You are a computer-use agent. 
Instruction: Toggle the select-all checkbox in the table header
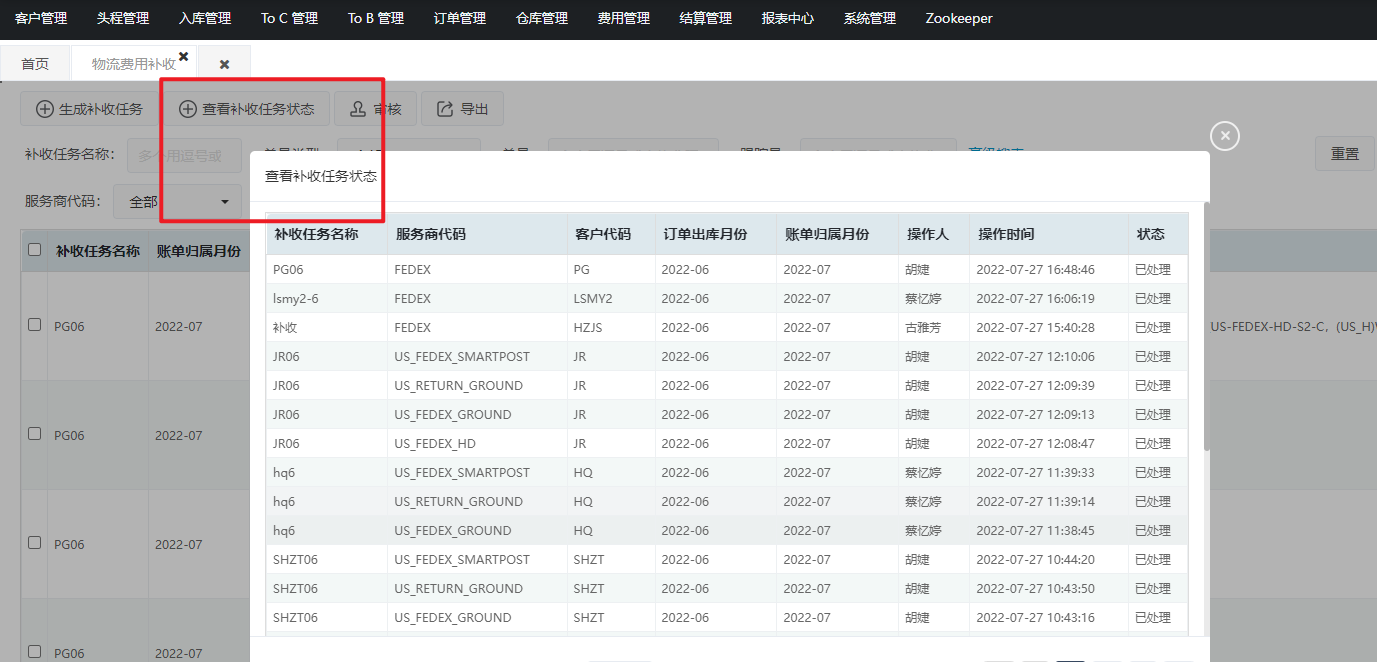coord(35,250)
